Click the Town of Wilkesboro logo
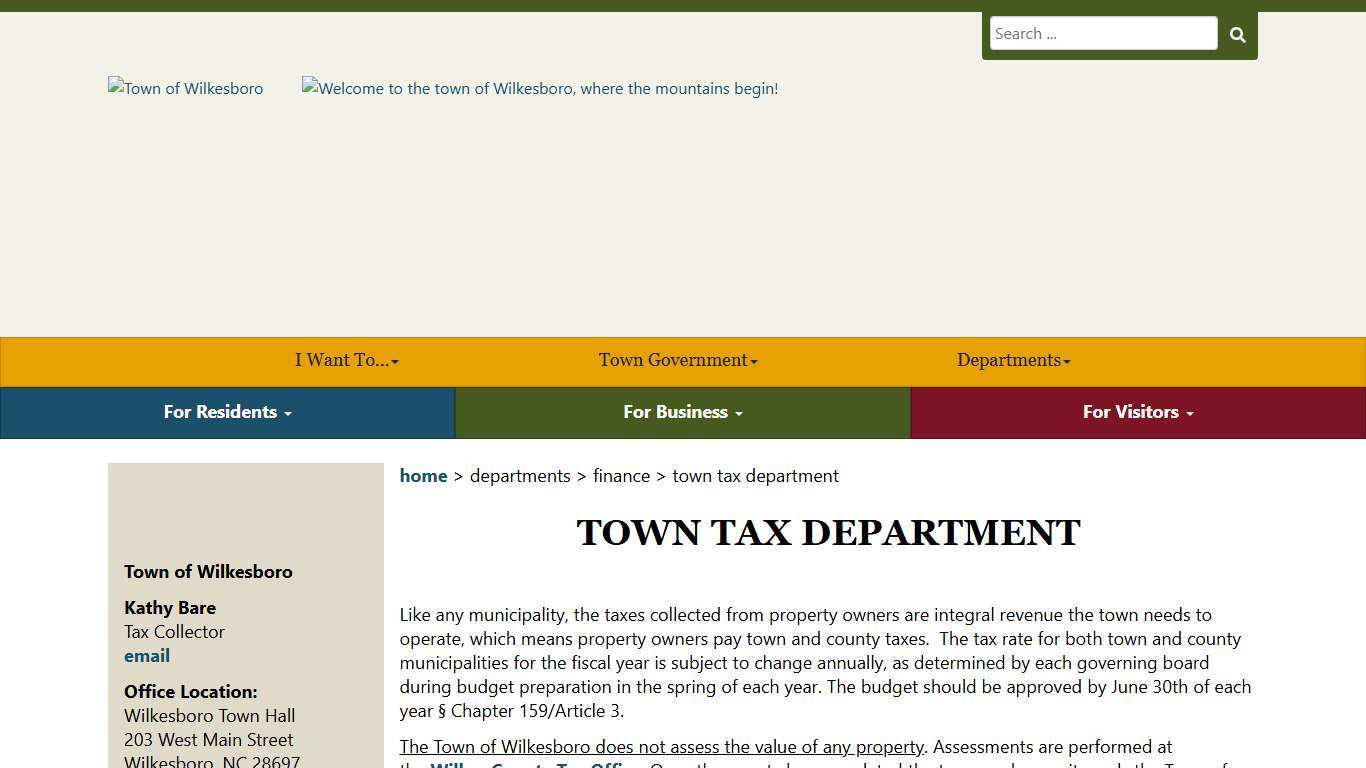Viewport: 1366px width, 768px height. [x=185, y=88]
